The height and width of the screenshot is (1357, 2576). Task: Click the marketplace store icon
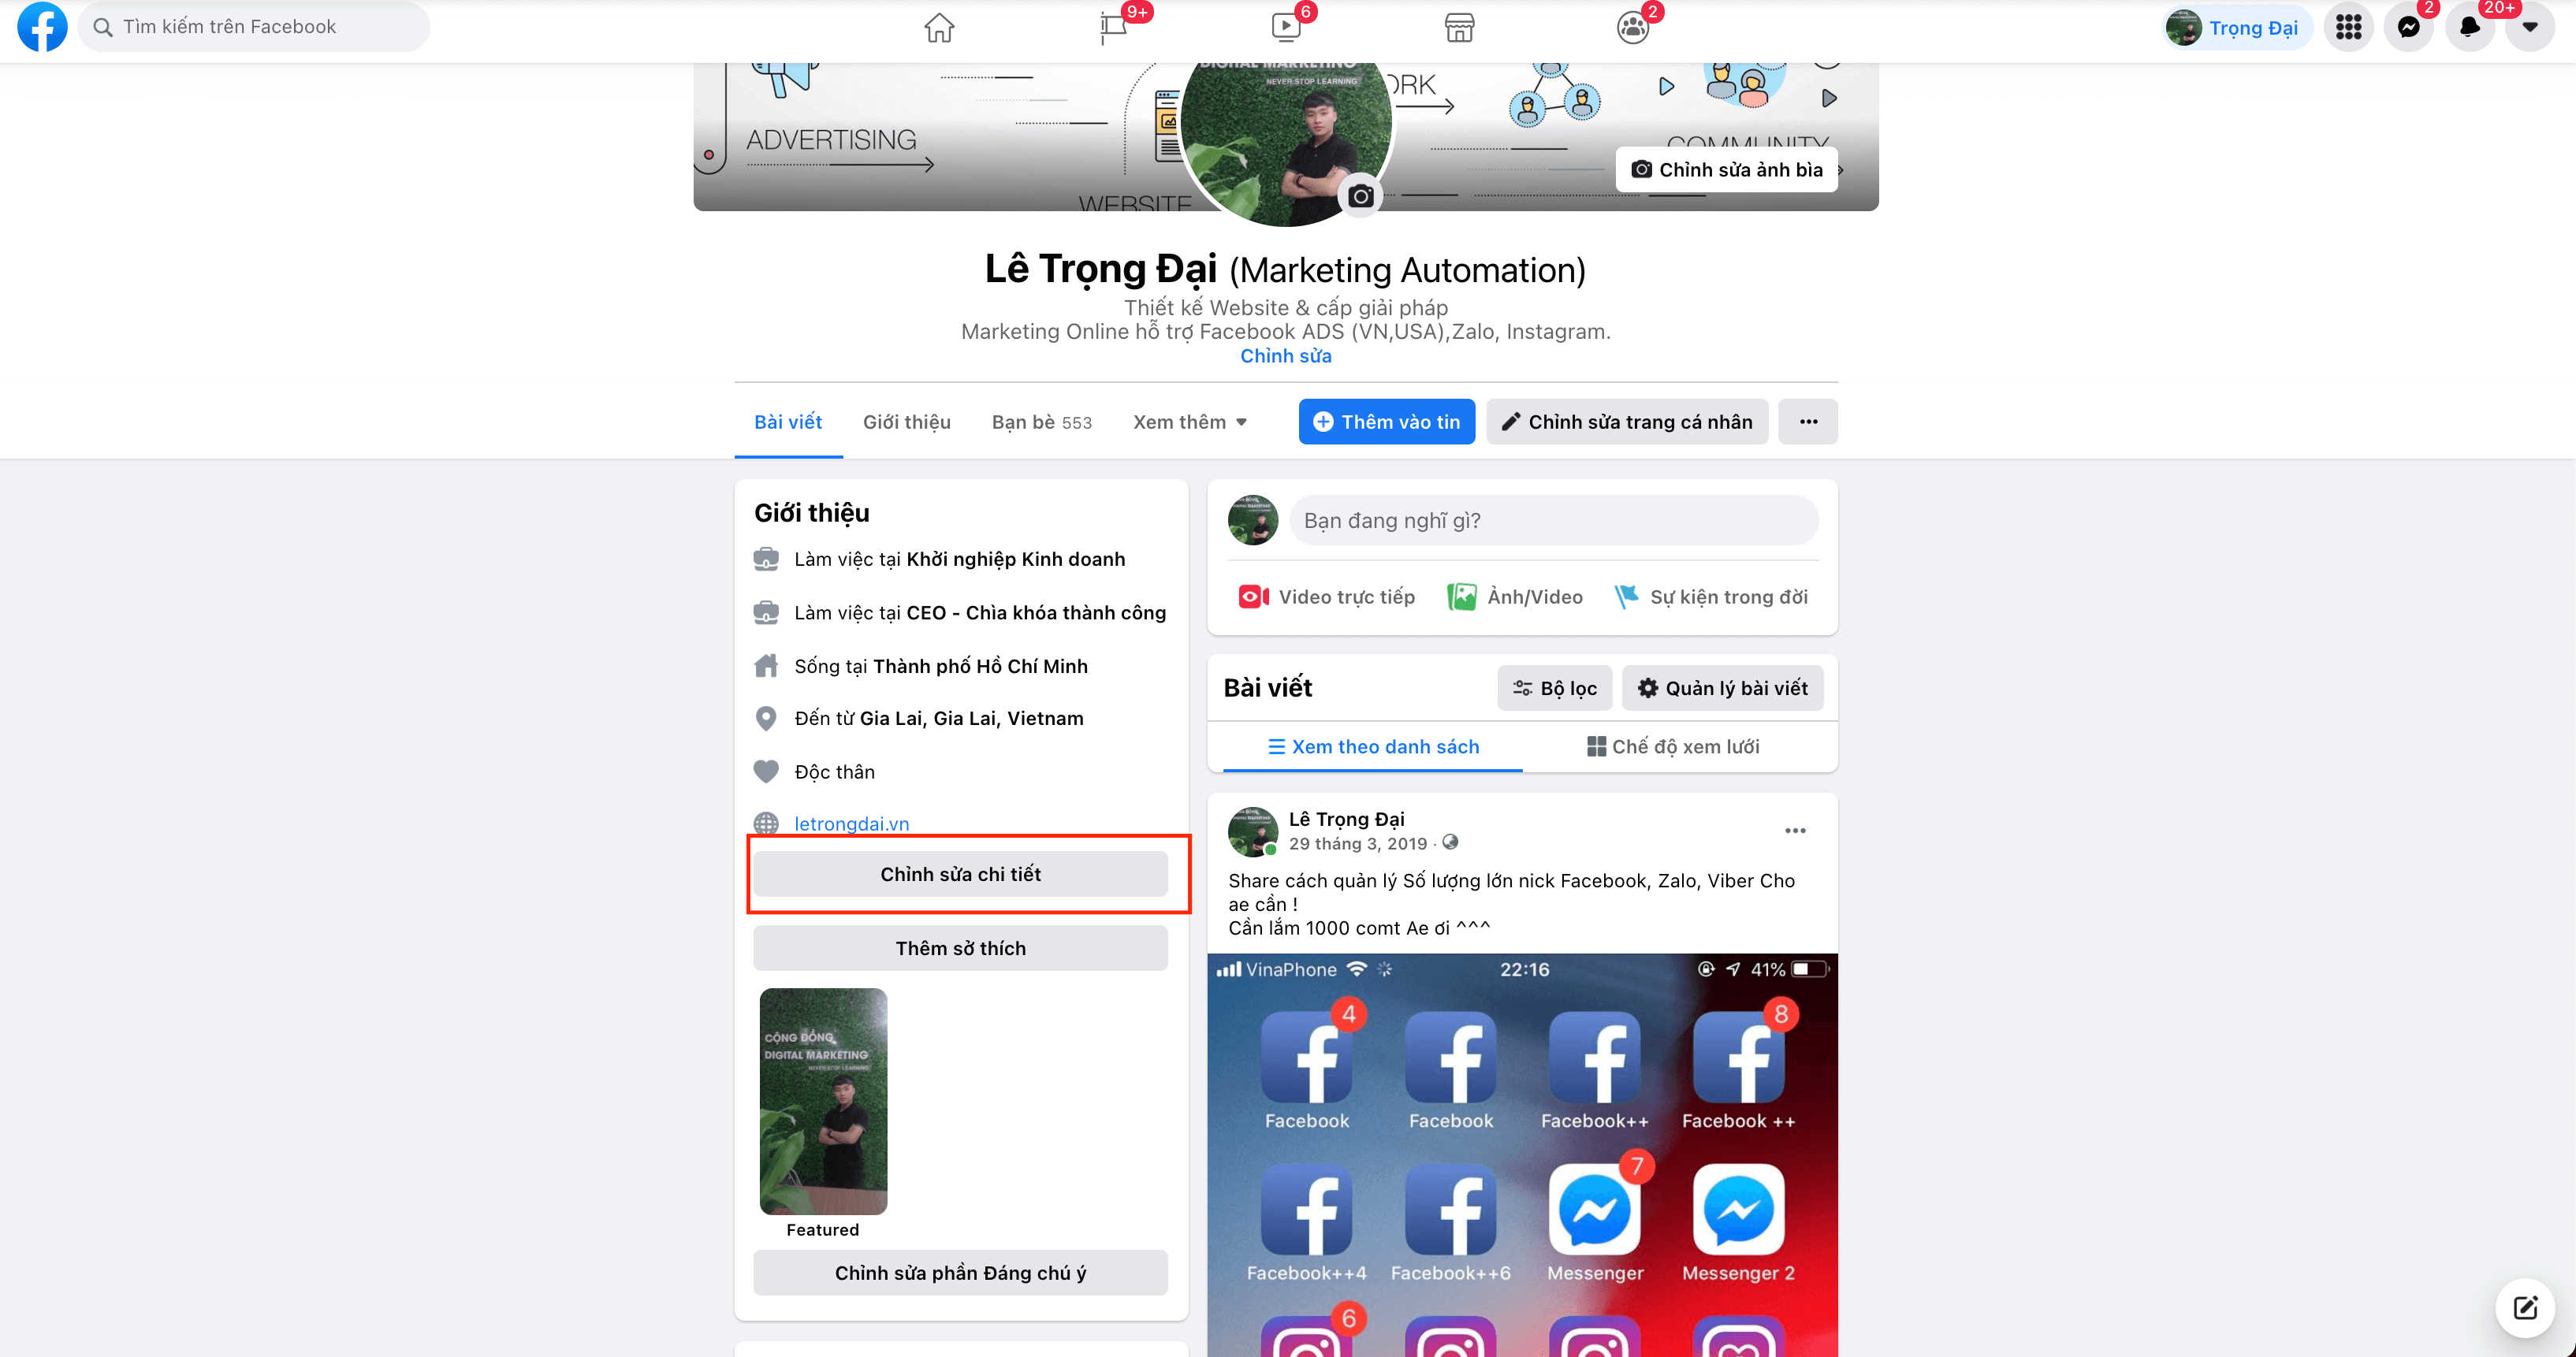tap(1460, 25)
